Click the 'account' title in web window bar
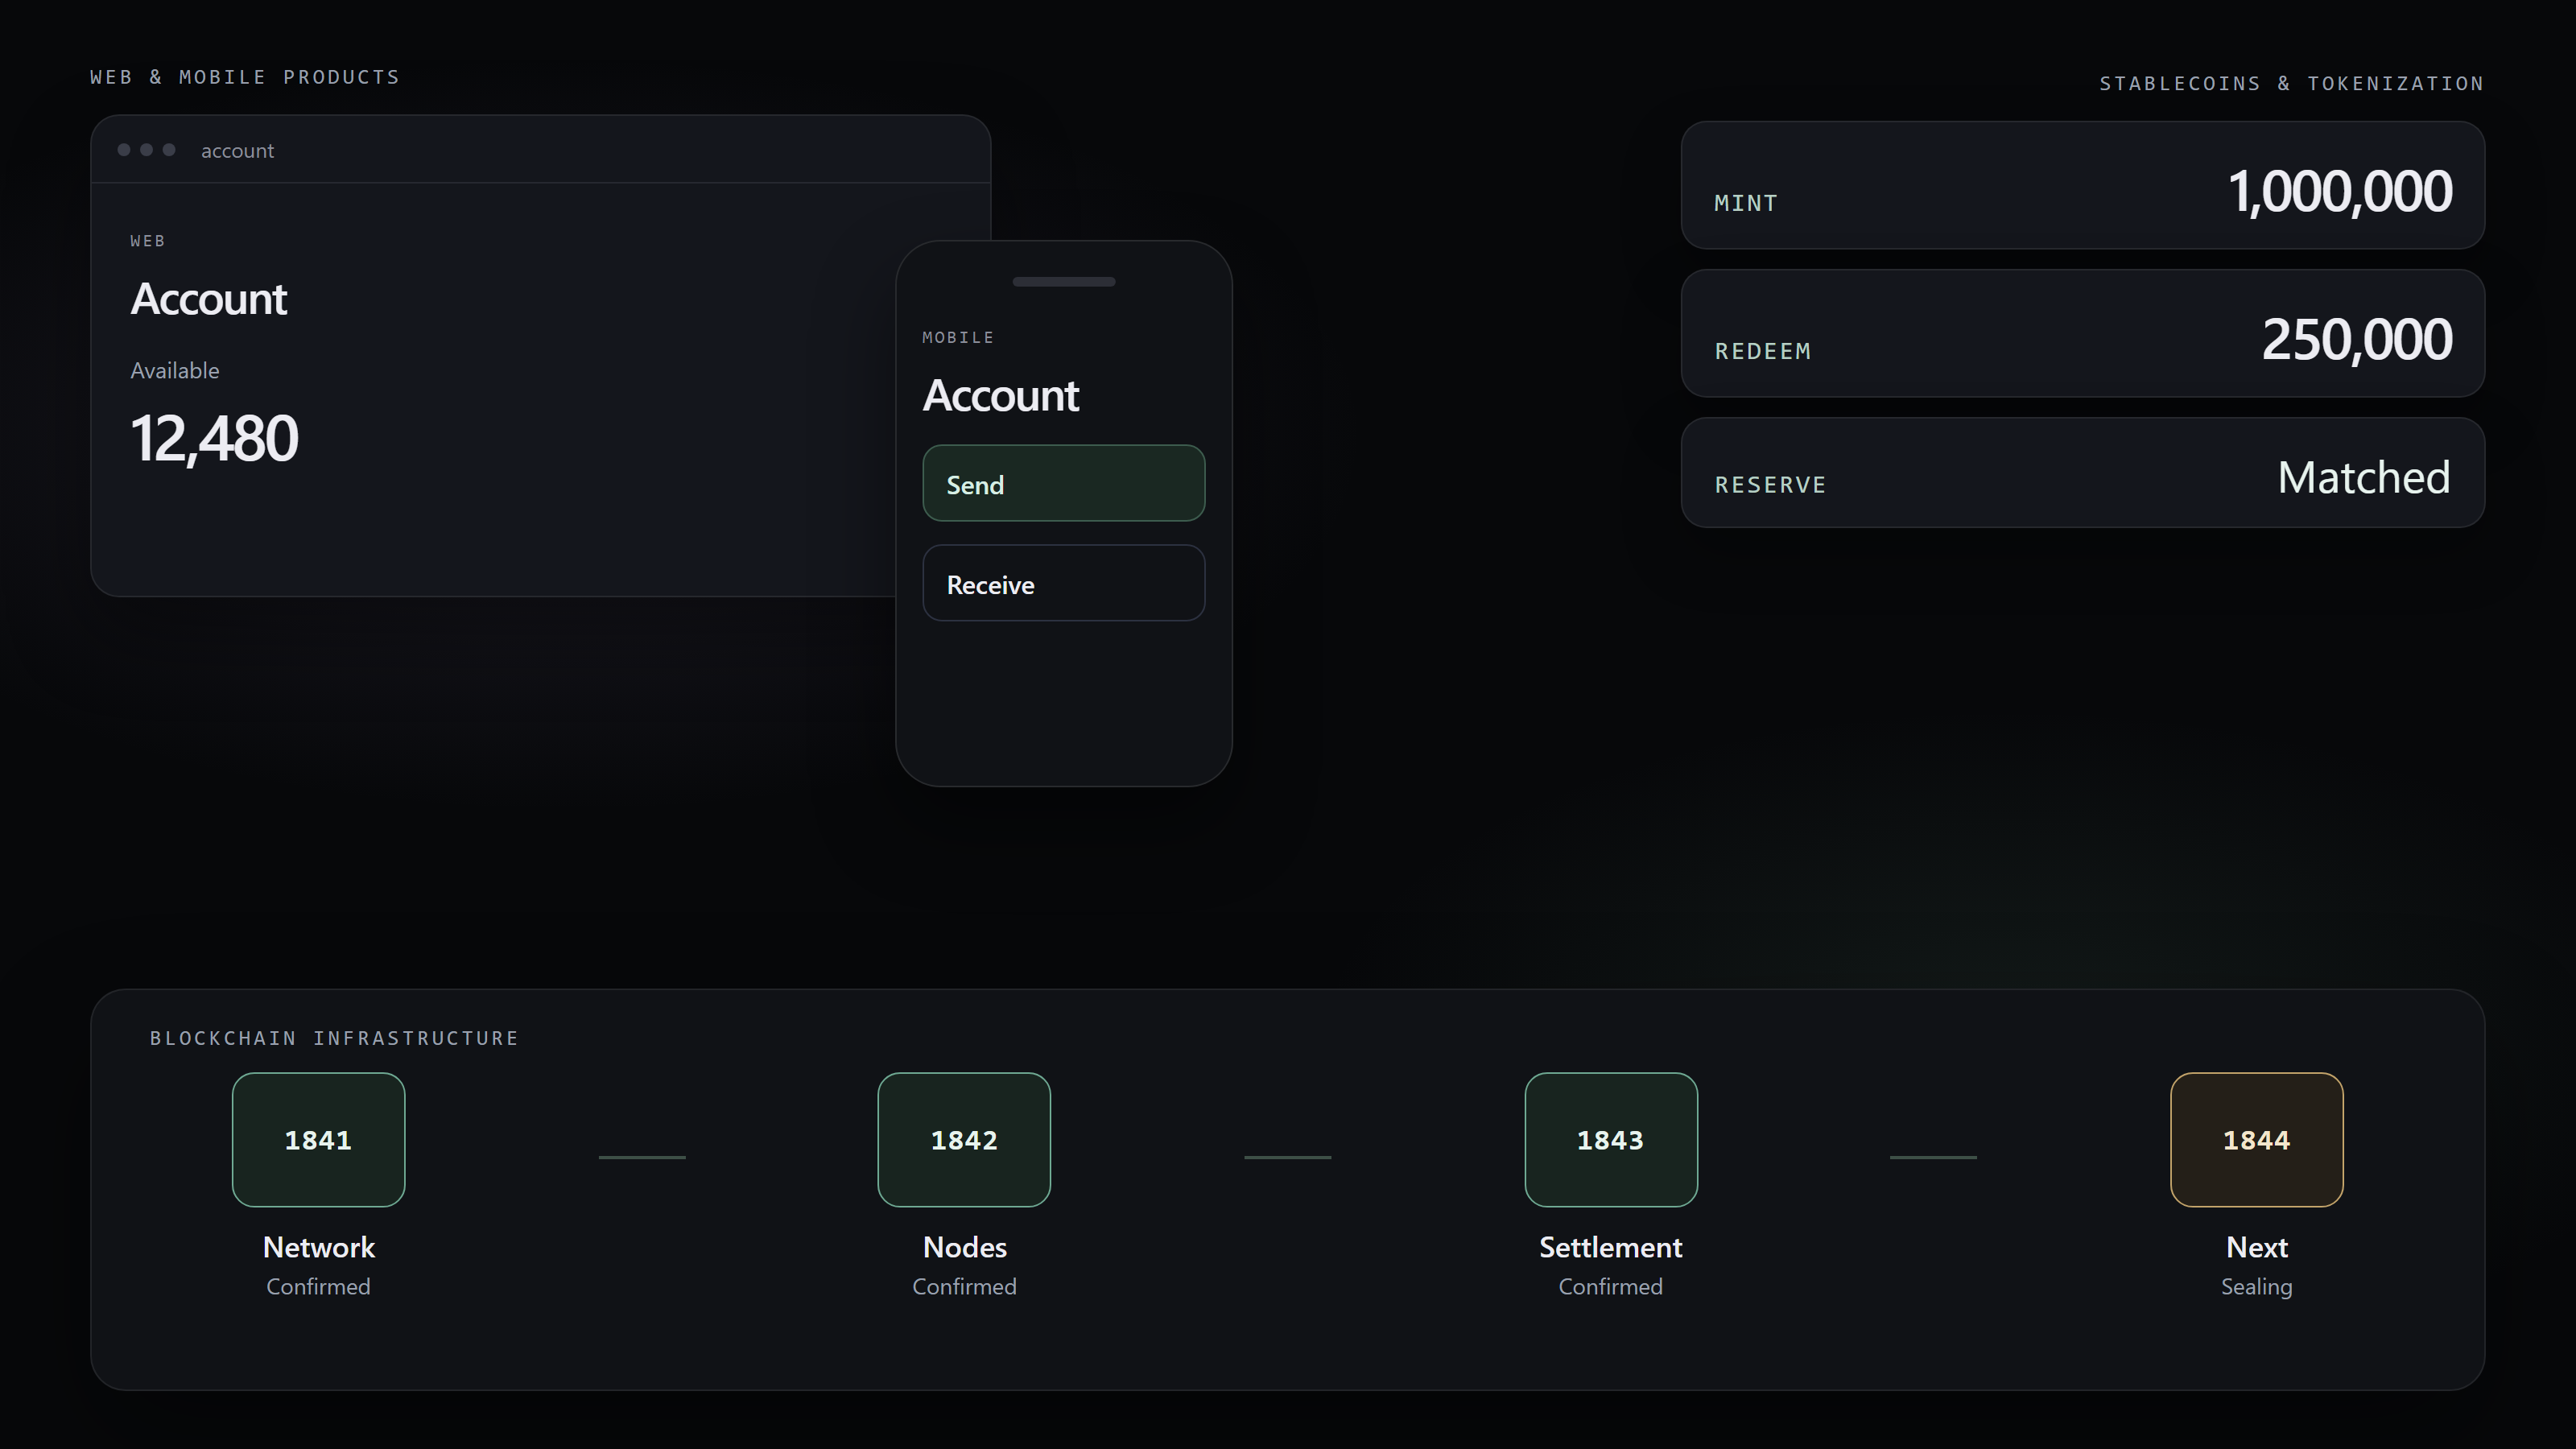2576x1449 pixels. 237,150
